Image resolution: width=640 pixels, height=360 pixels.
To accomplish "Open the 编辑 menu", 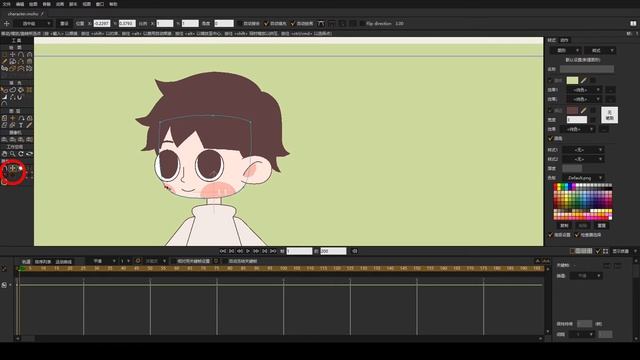I will [20, 4].
